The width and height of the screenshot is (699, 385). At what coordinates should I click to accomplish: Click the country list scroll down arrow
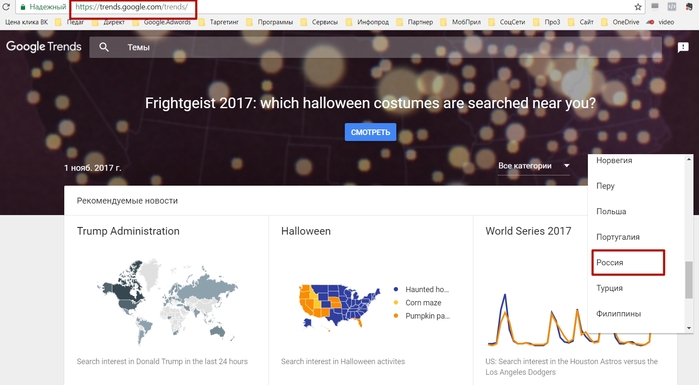click(x=689, y=328)
